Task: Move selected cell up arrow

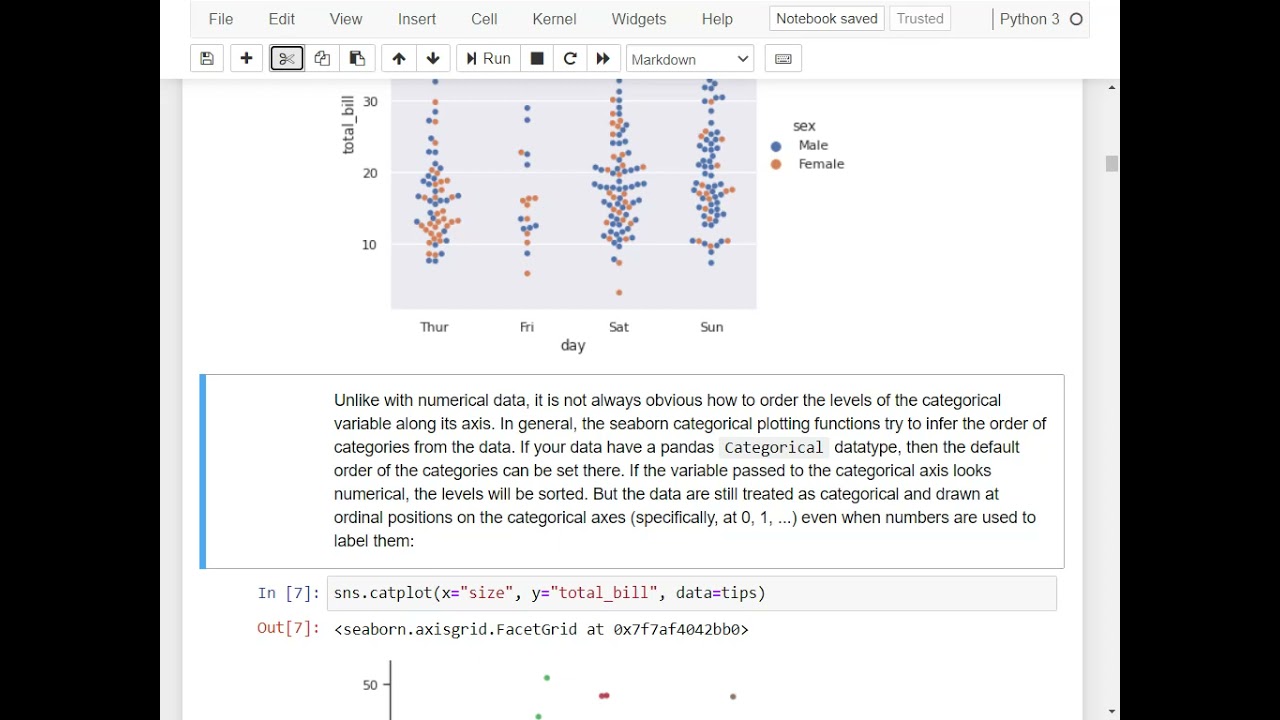Action: click(x=399, y=59)
